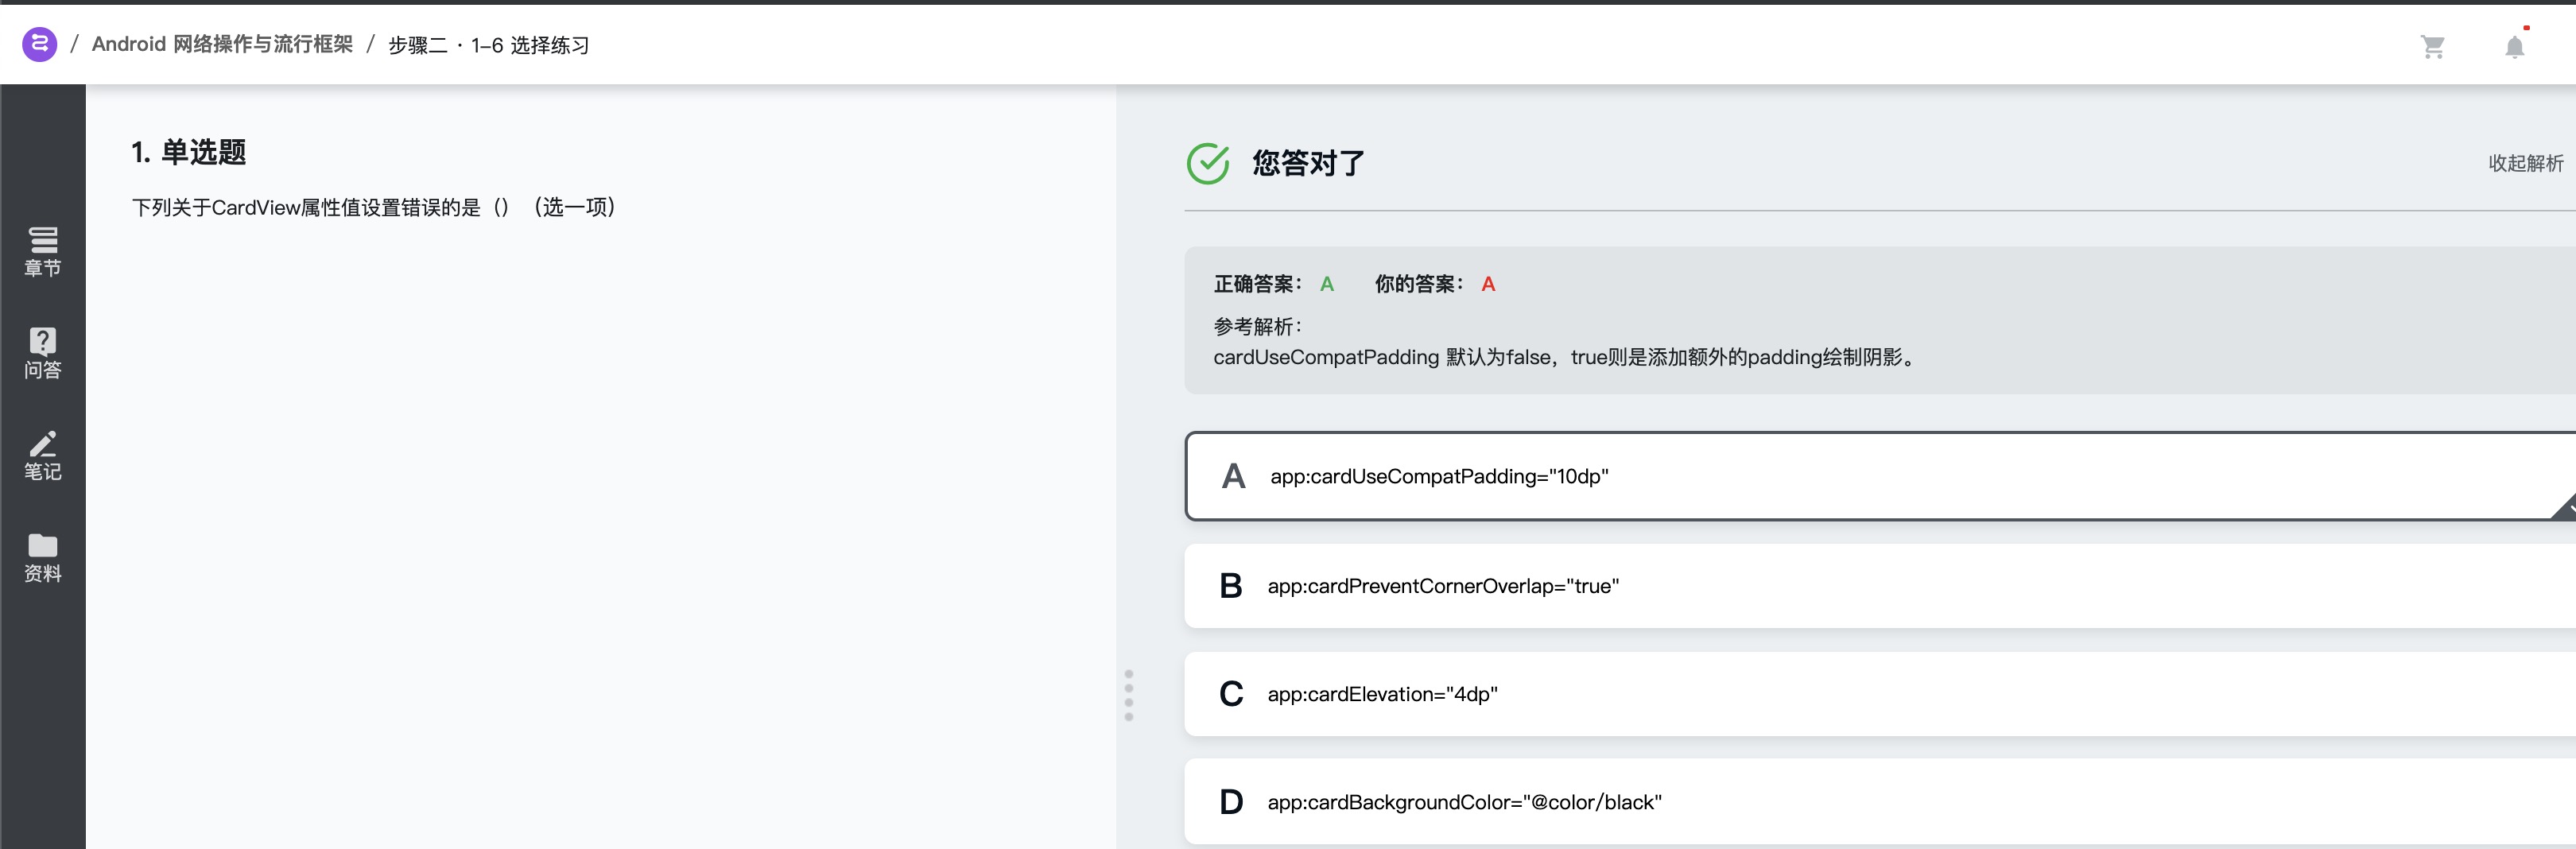Click the 参考解析 label
Screen dimensions: 2576x849
click(x=1258, y=326)
